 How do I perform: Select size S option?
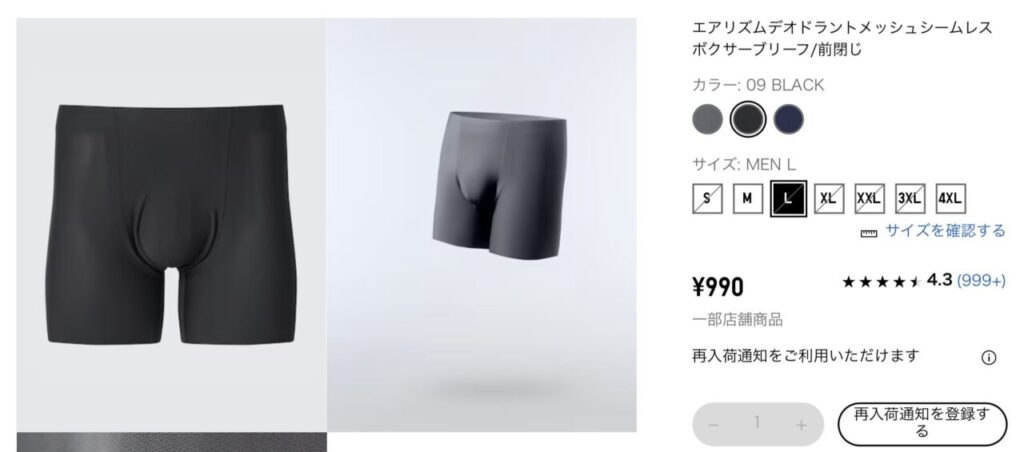[707, 199]
